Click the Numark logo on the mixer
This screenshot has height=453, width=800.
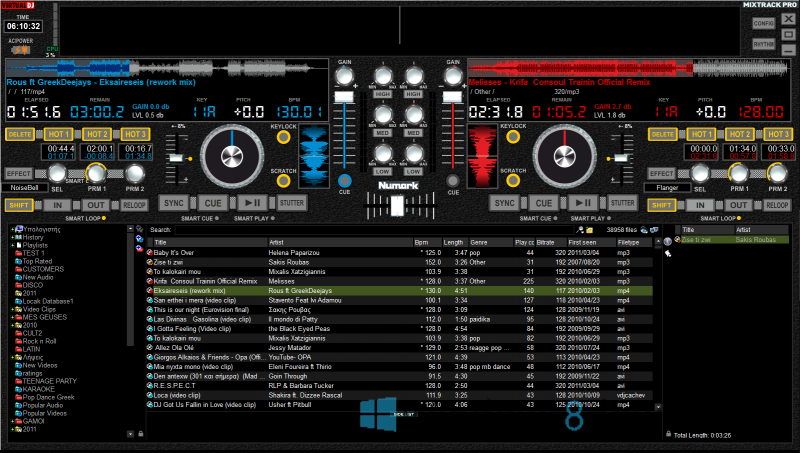tap(398, 186)
